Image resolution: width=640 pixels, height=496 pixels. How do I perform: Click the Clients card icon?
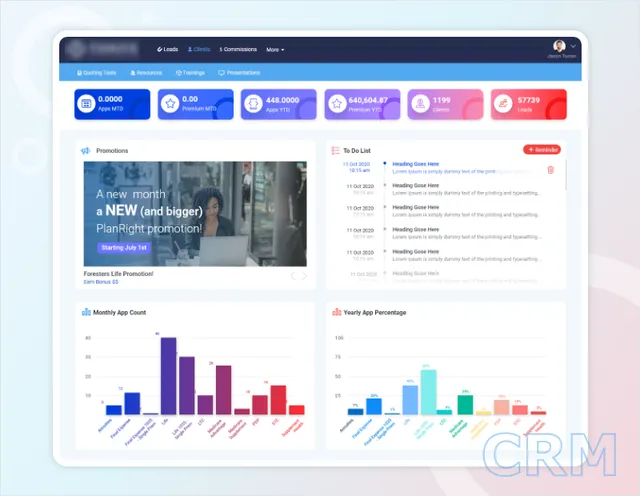pos(418,103)
